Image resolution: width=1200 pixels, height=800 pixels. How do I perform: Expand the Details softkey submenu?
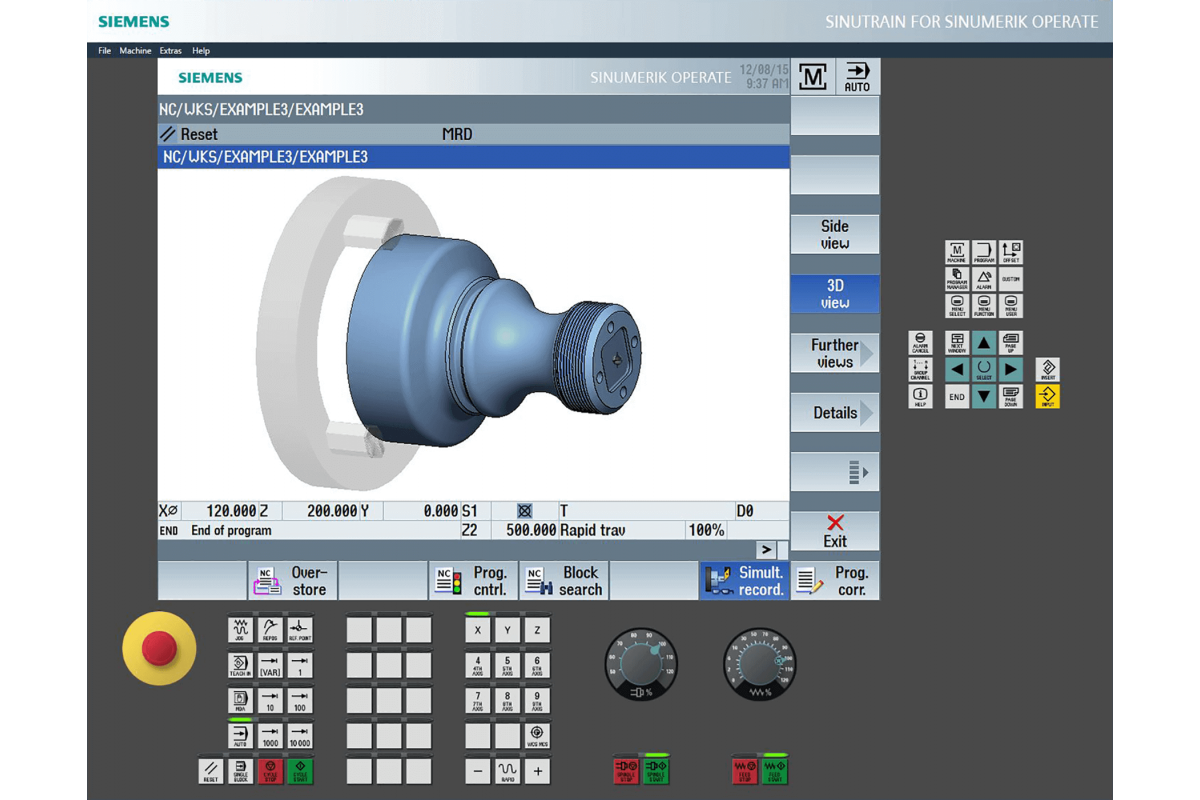click(x=835, y=413)
